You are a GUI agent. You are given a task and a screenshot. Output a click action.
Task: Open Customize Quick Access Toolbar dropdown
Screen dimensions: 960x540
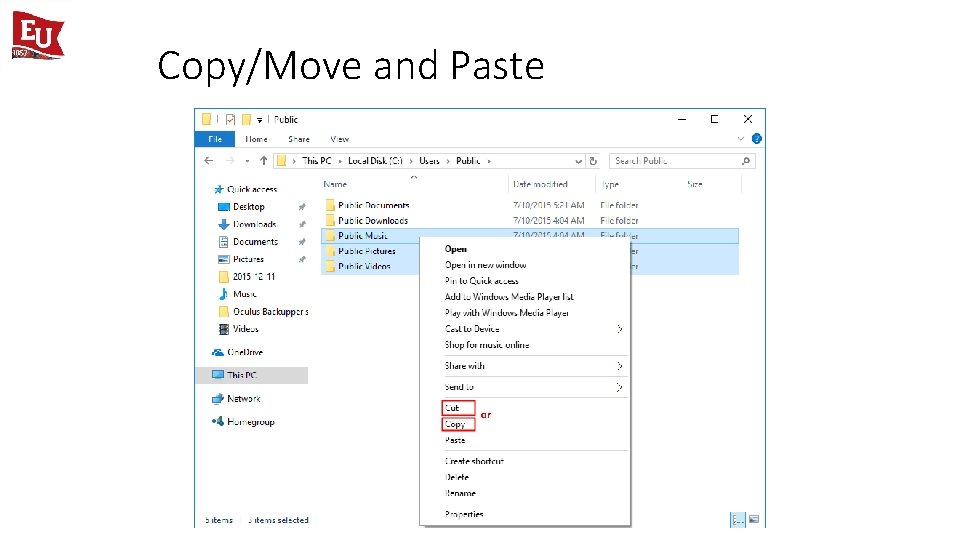pos(260,120)
